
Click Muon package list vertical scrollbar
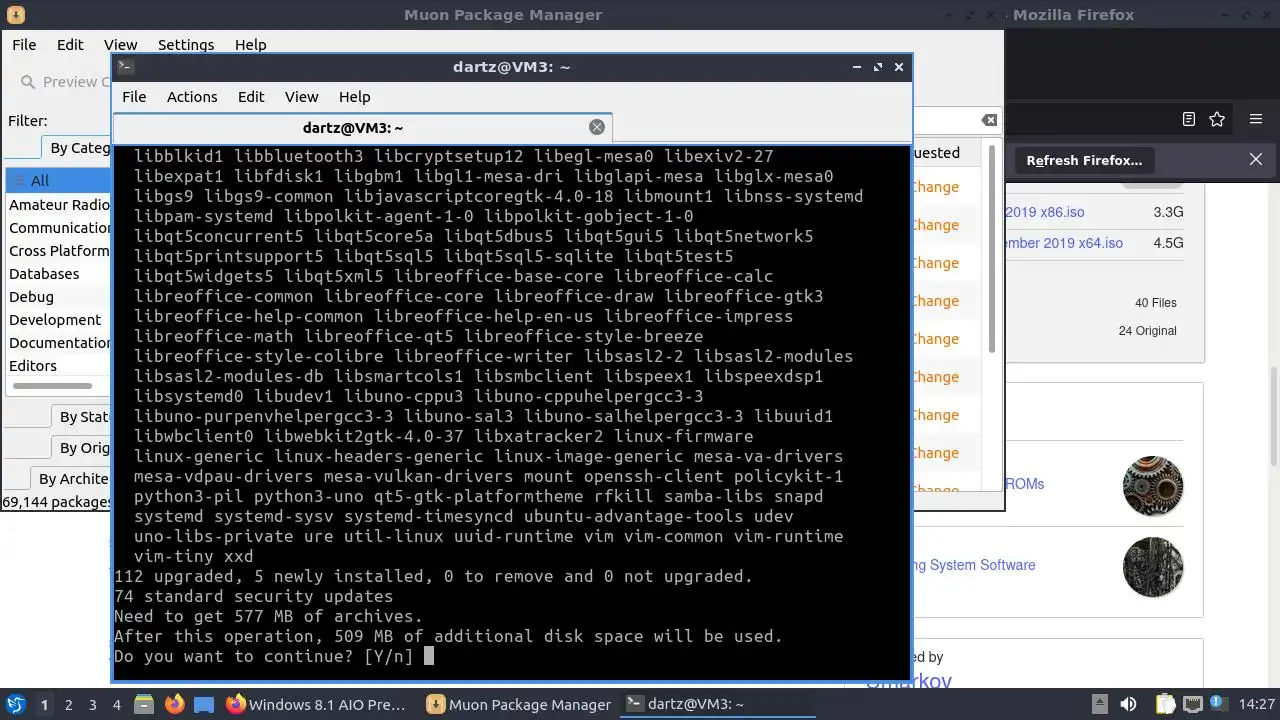point(991,250)
